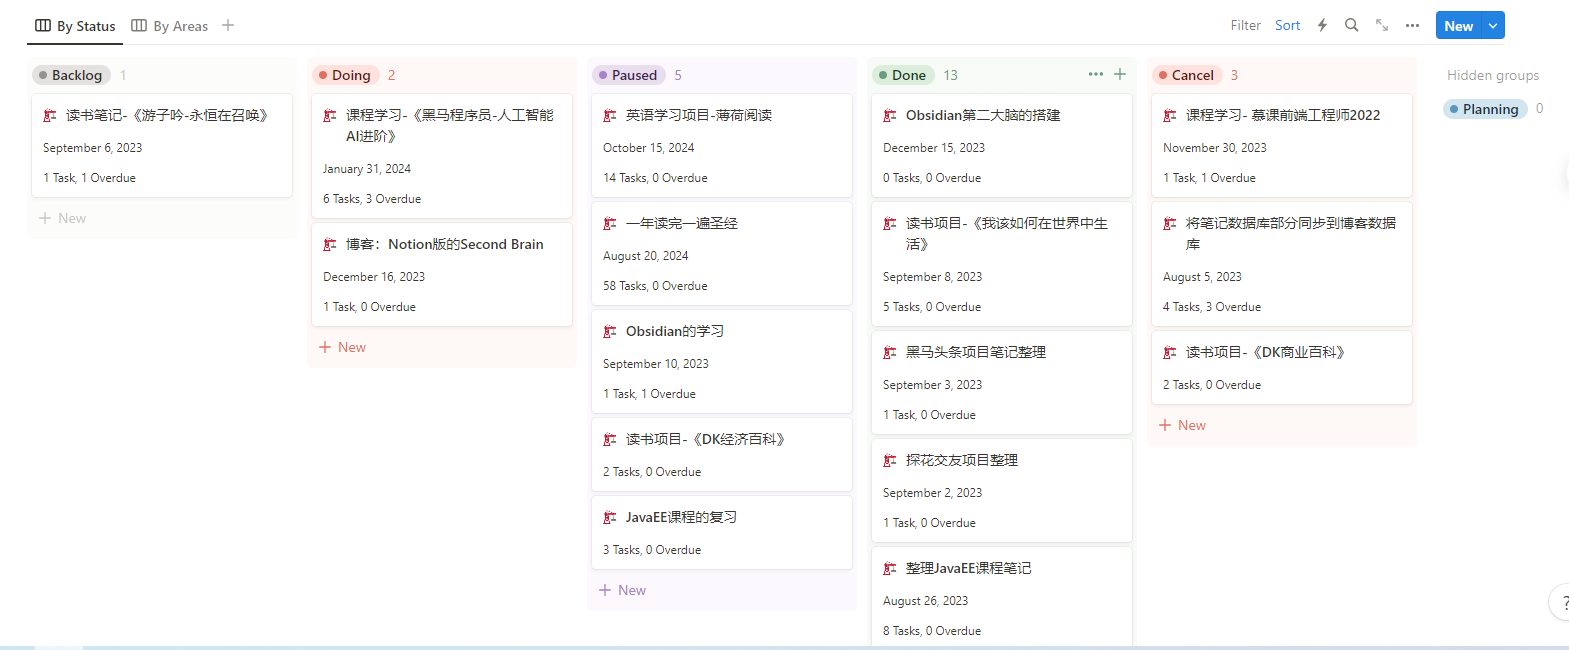The width and height of the screenshot is (1569, 650).
Task: Click the Sort button
Action: click(1287, 25)
